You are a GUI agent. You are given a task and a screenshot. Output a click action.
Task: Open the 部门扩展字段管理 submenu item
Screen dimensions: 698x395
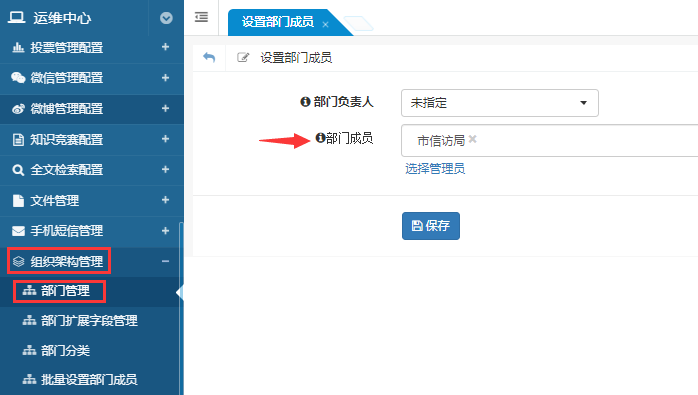pos(89,321)
